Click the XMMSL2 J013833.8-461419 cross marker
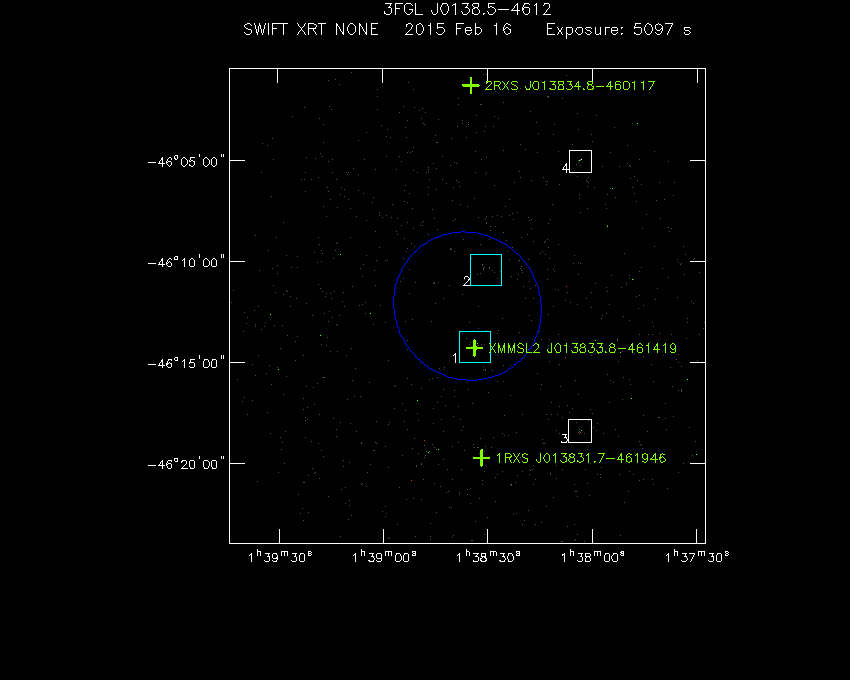The image size is (850, 680). pos(474,348)
